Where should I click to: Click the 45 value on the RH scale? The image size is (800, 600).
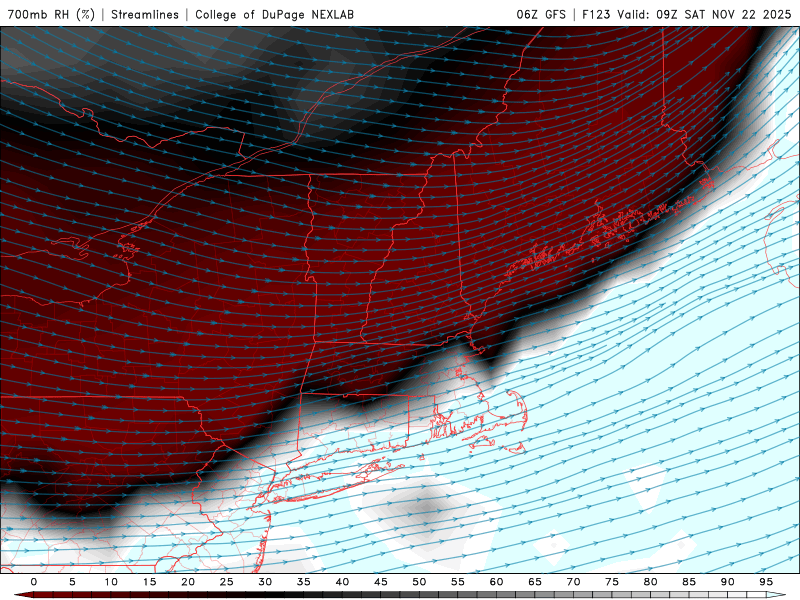381,582
